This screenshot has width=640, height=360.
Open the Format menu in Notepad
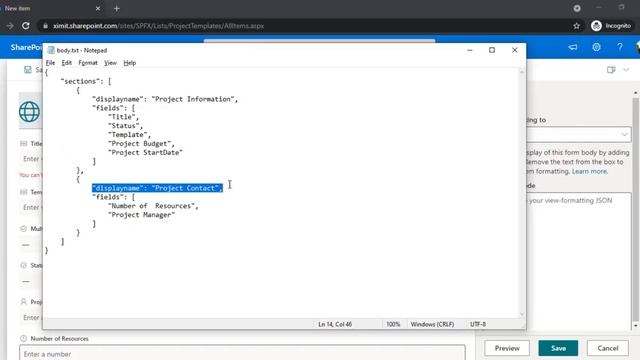[88, 63]
